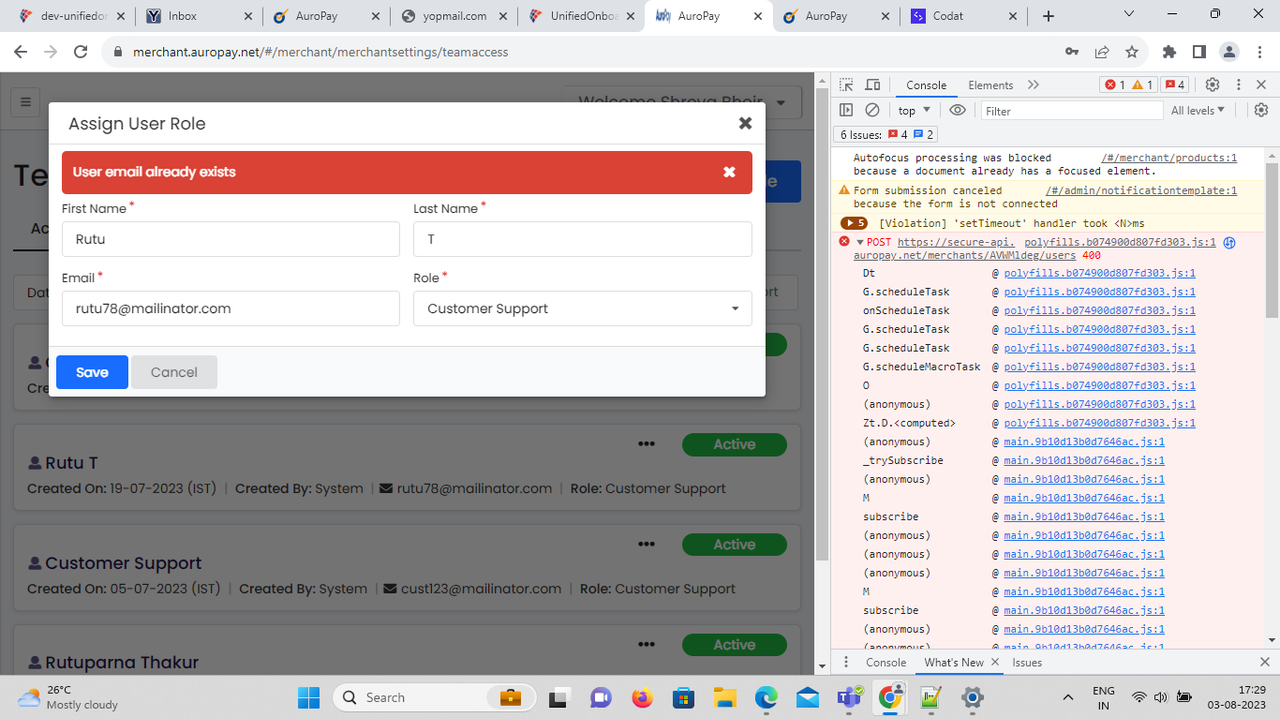Reload the current page
Image resolution: width=1280 pixels, height=720 pixels.
(x=82, y=51)
